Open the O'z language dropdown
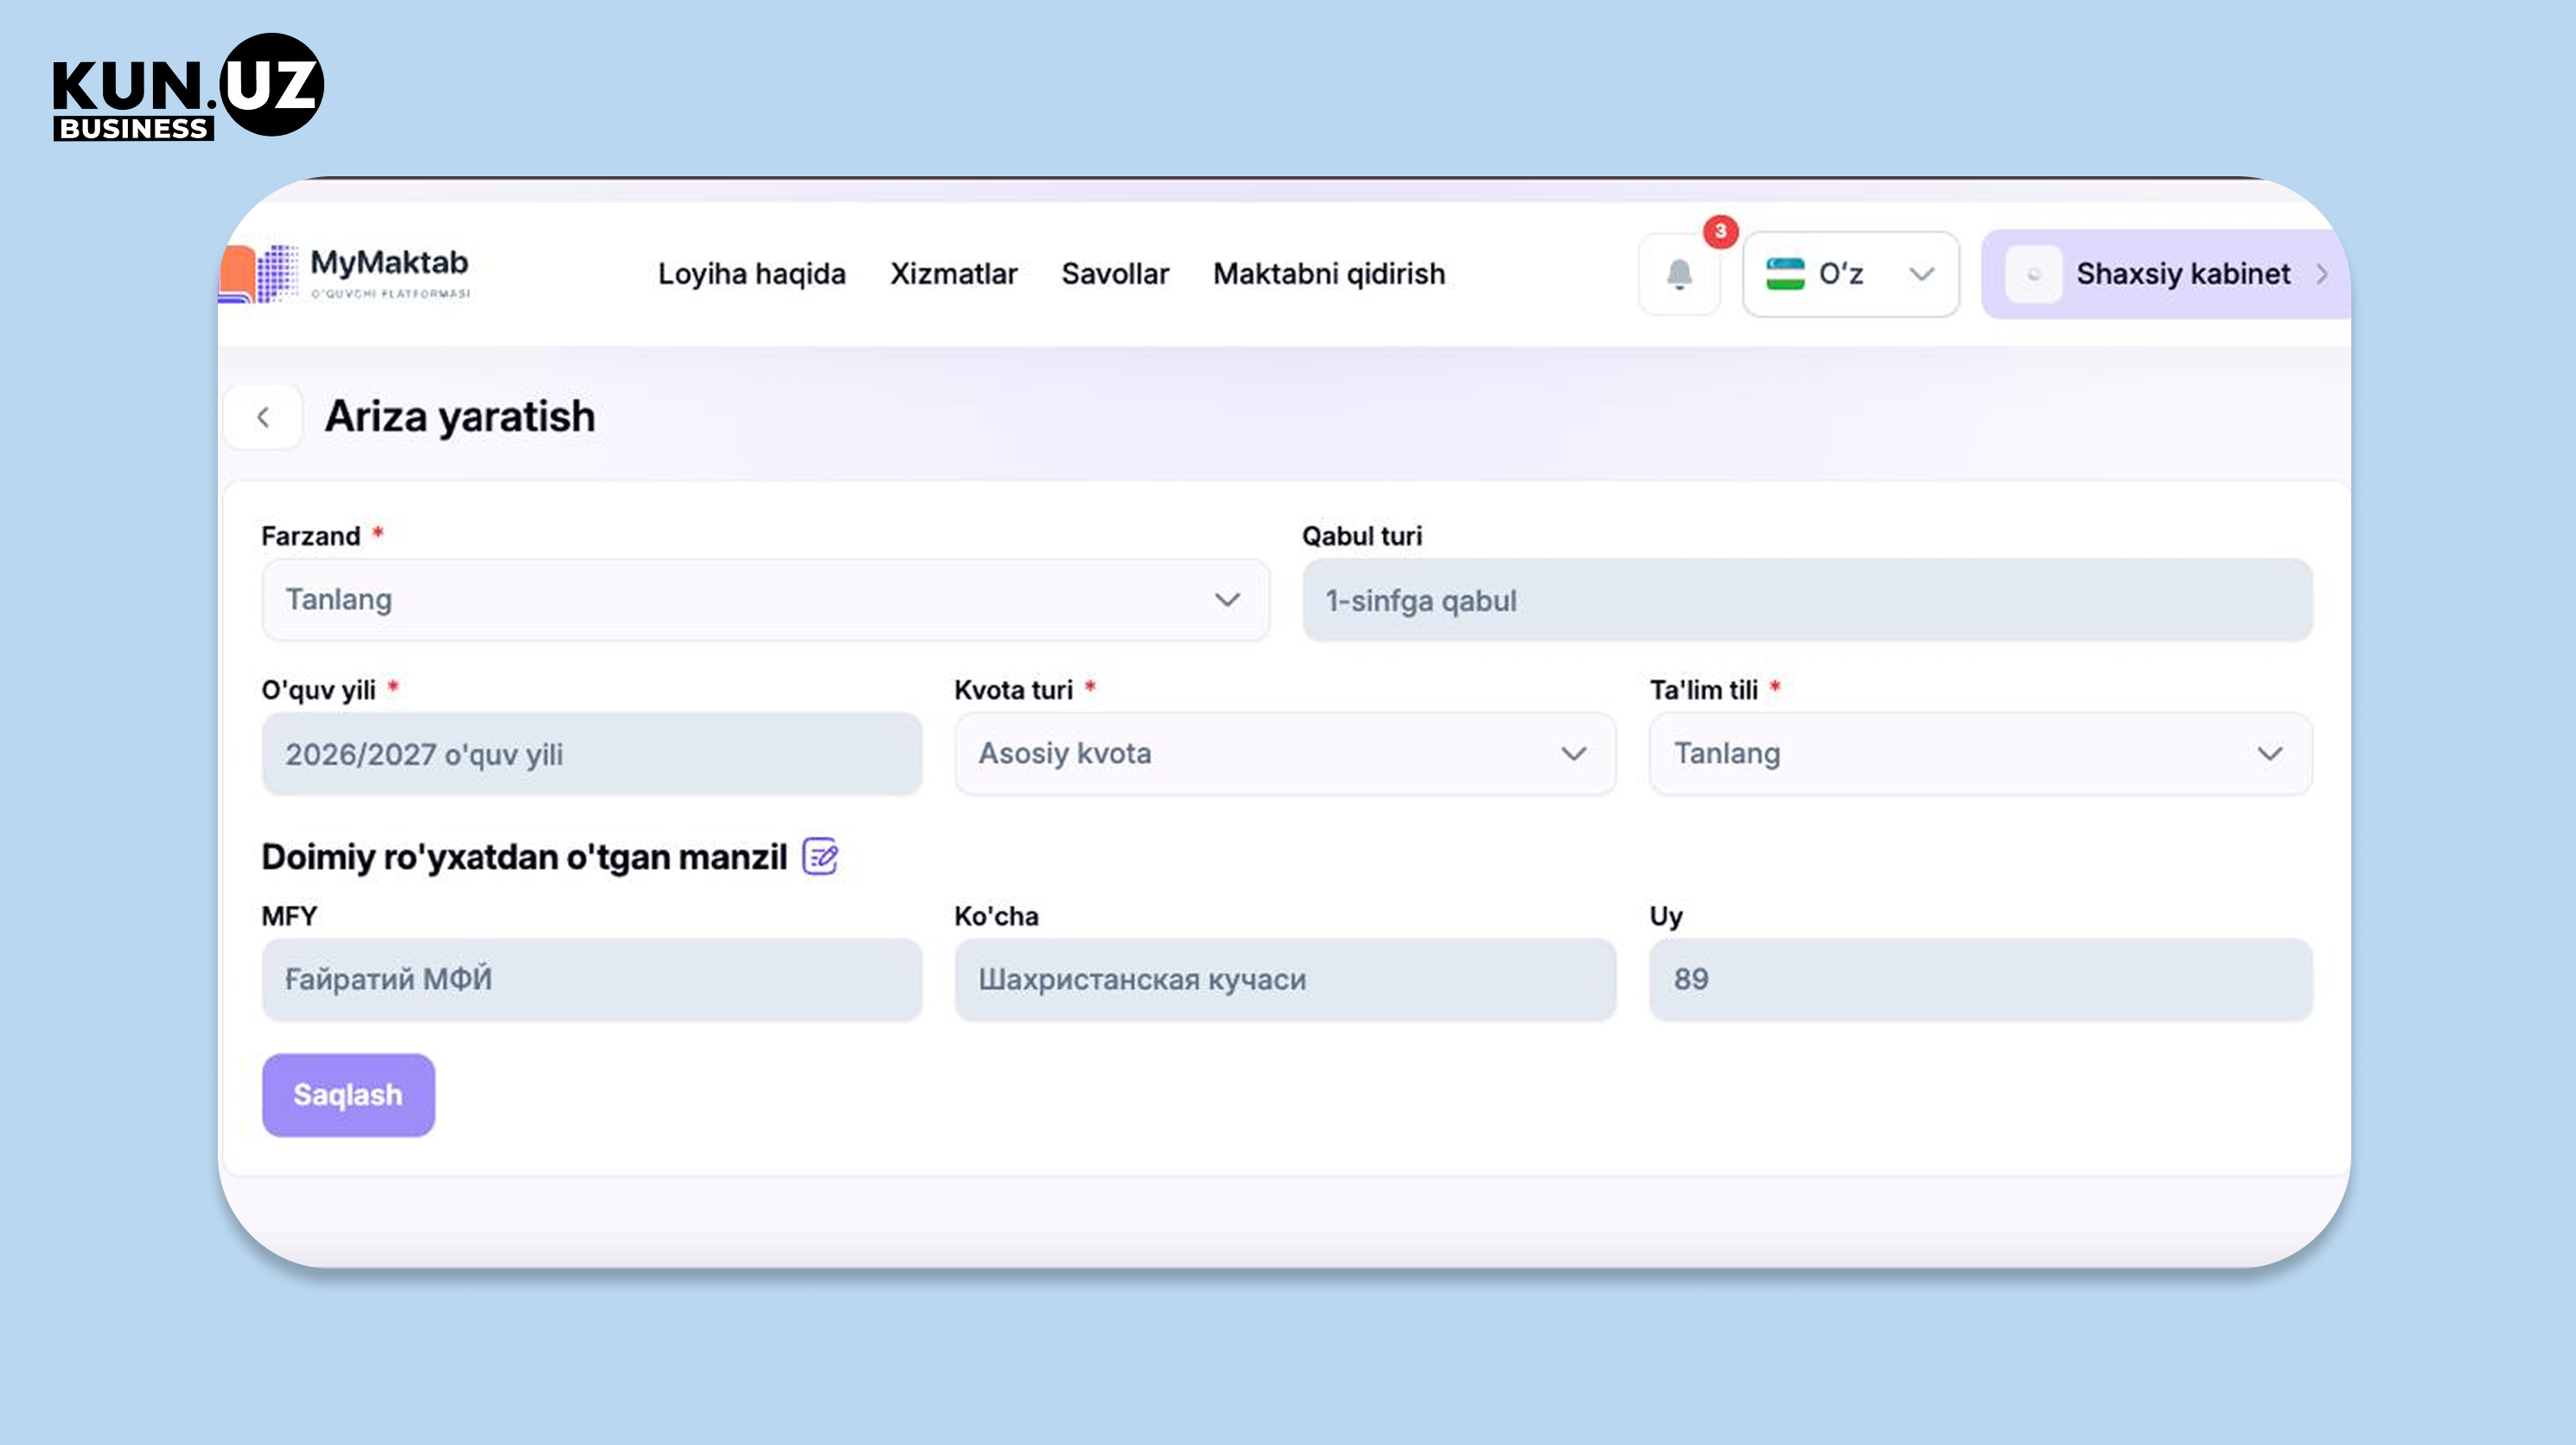Image resolution: width=2576 pixels, height=1445 pixels. pos(1850,274)
